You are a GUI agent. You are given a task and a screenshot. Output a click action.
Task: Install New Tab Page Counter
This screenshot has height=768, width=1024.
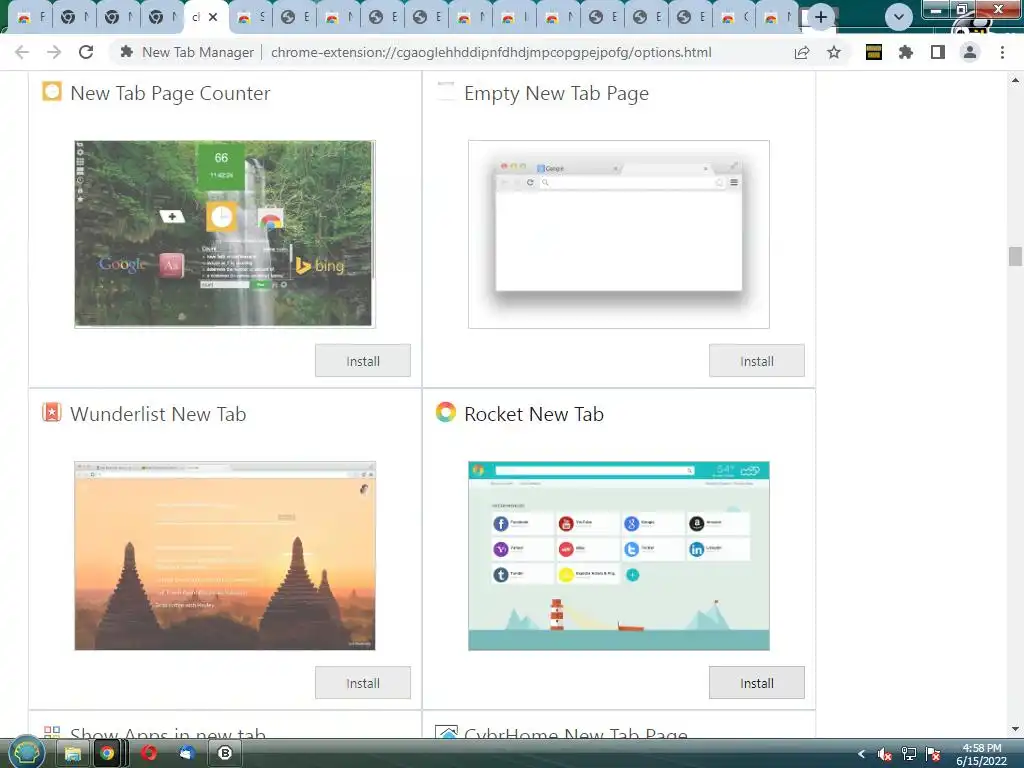(362, 360)
